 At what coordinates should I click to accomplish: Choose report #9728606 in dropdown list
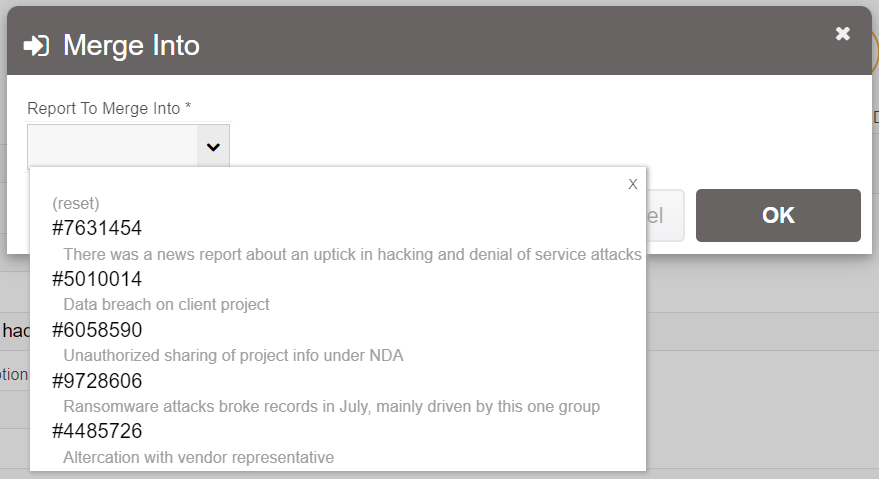click(97, 381)
